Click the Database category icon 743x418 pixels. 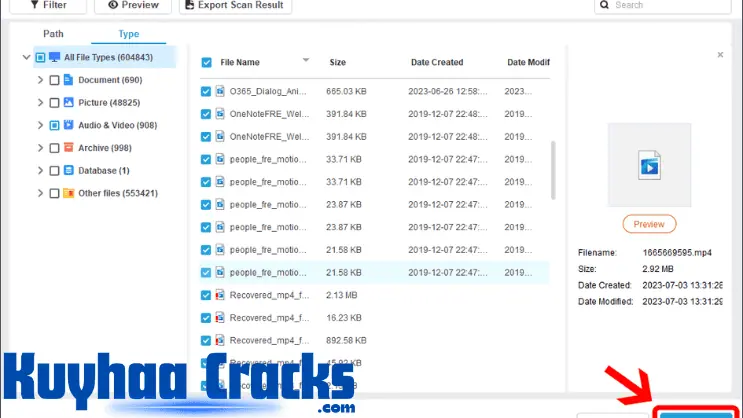coord(69,171)
